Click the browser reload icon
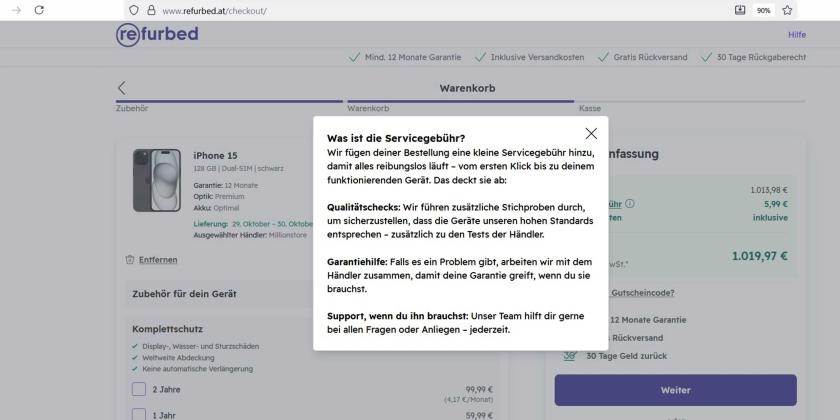840x420 pixels. pyautogui.click(x=39, y=10)
